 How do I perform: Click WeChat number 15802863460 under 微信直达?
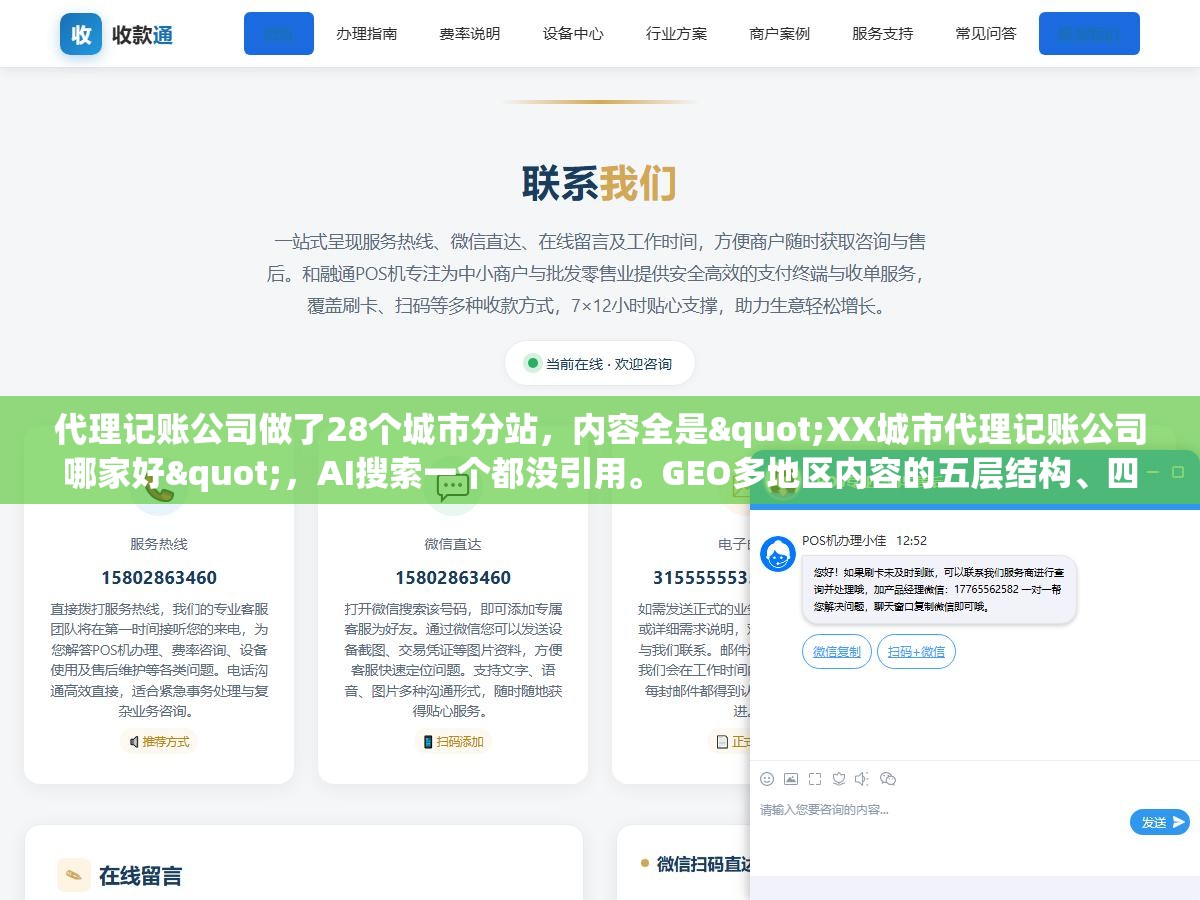point(453,578)
